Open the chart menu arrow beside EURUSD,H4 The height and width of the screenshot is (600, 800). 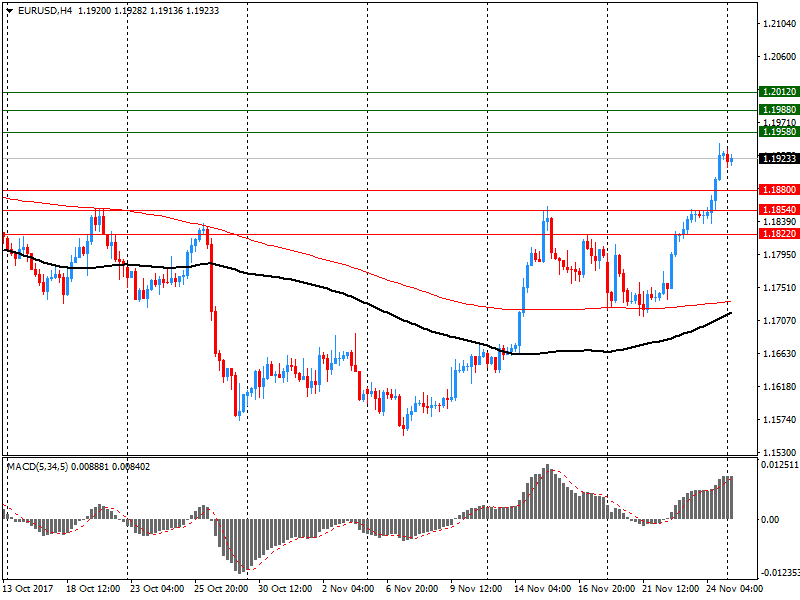point(10,10)
